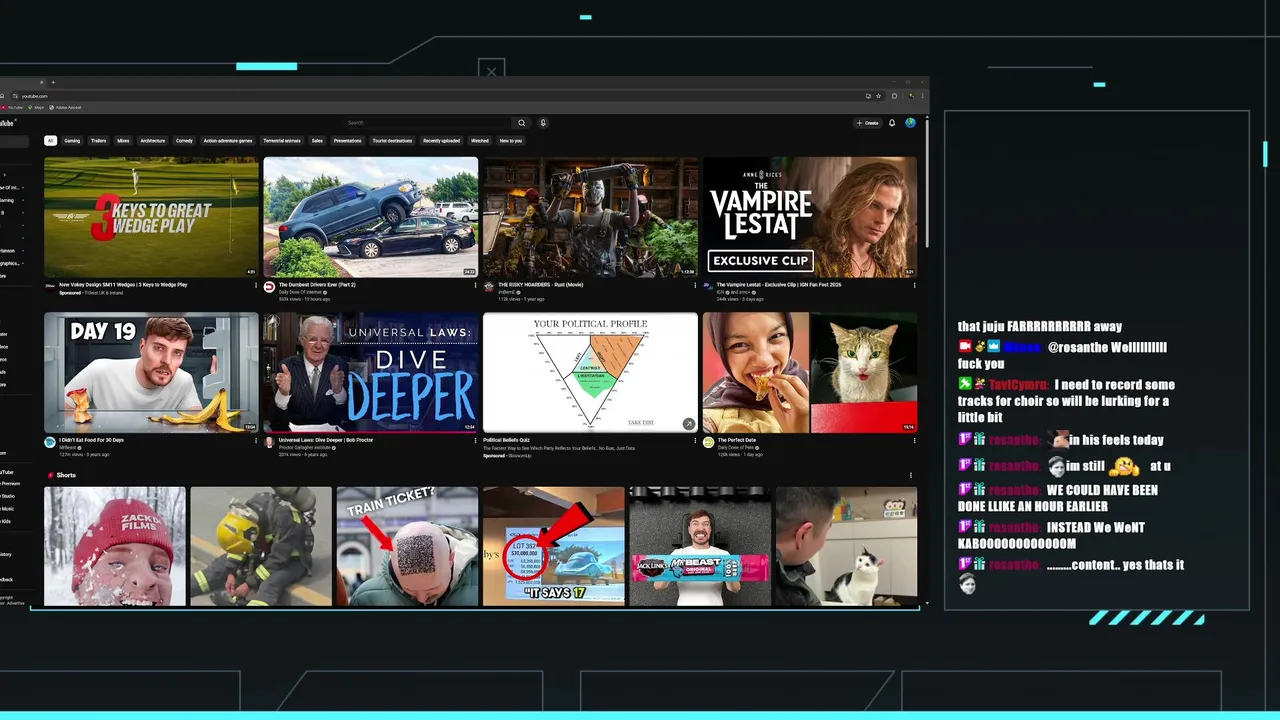Viewport: 1280px width, 720px height.
Task: Click the video title 'The Perfect Date'
Action: 737,440
